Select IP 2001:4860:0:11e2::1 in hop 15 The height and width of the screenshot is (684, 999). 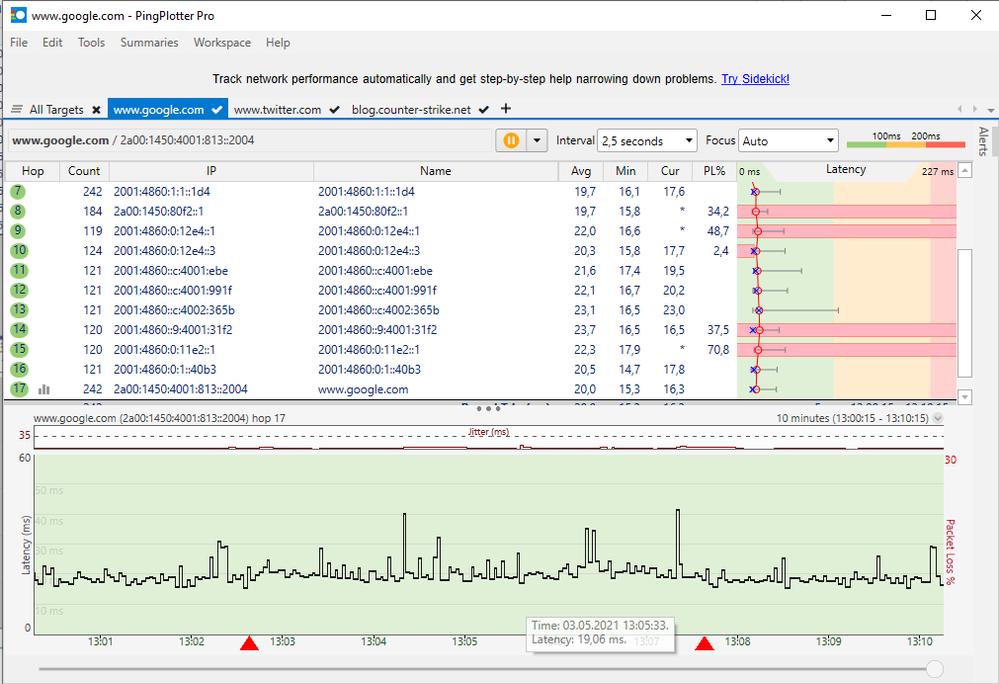[x=164, y=350]
